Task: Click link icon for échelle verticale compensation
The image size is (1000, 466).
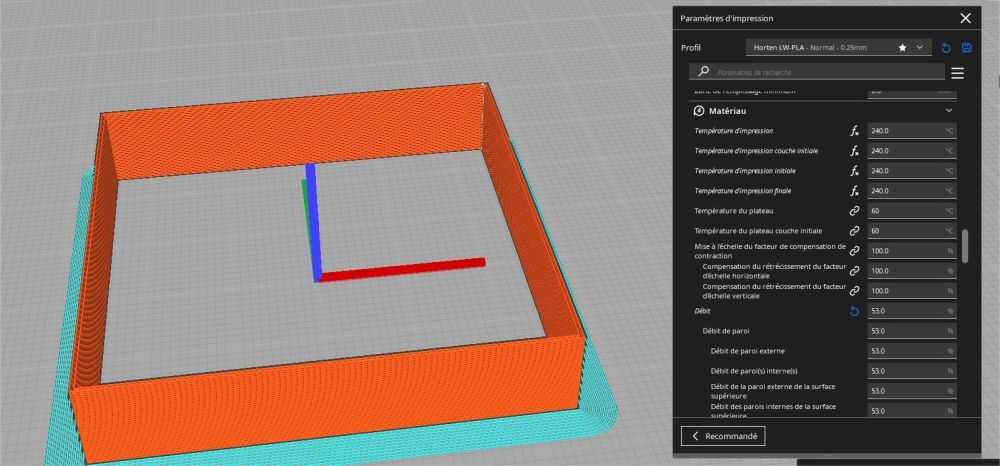Action: [x=855, y=291]
